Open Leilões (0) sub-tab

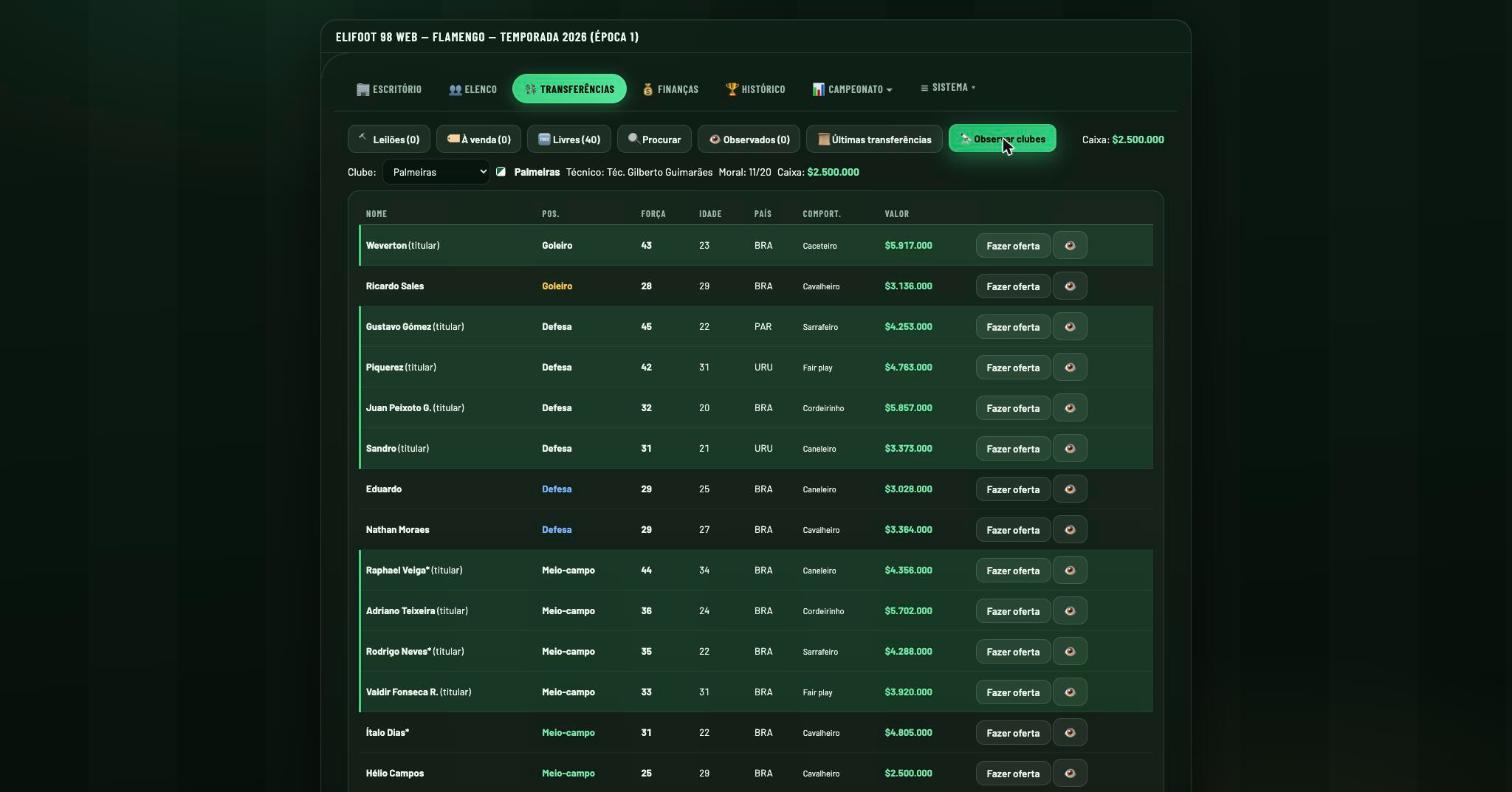point(389,139)
